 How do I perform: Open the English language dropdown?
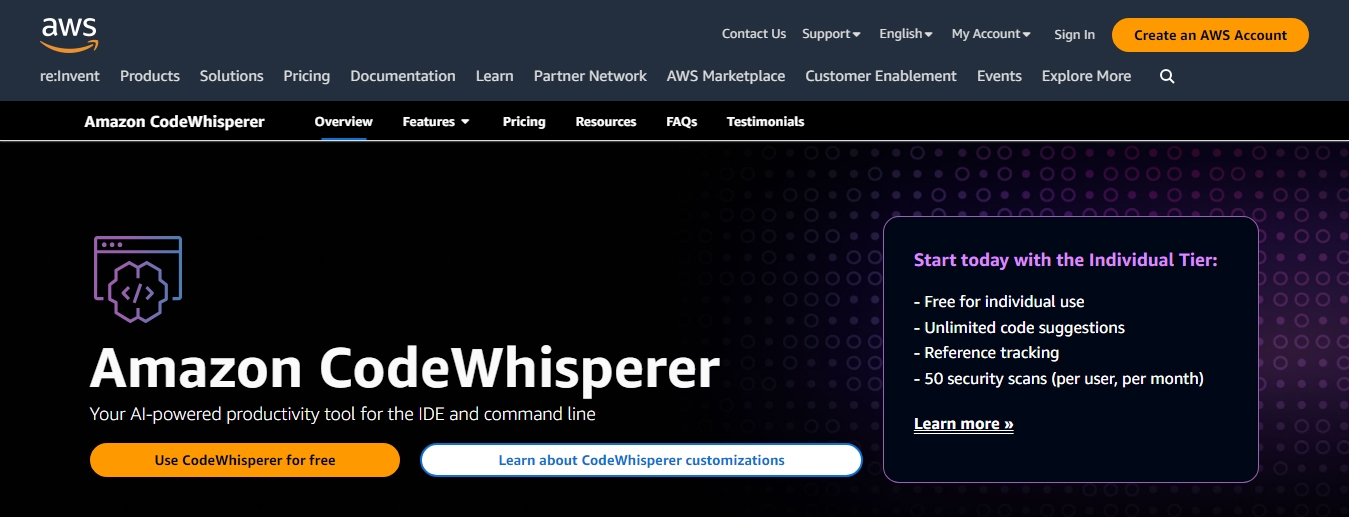click(905, 34)
